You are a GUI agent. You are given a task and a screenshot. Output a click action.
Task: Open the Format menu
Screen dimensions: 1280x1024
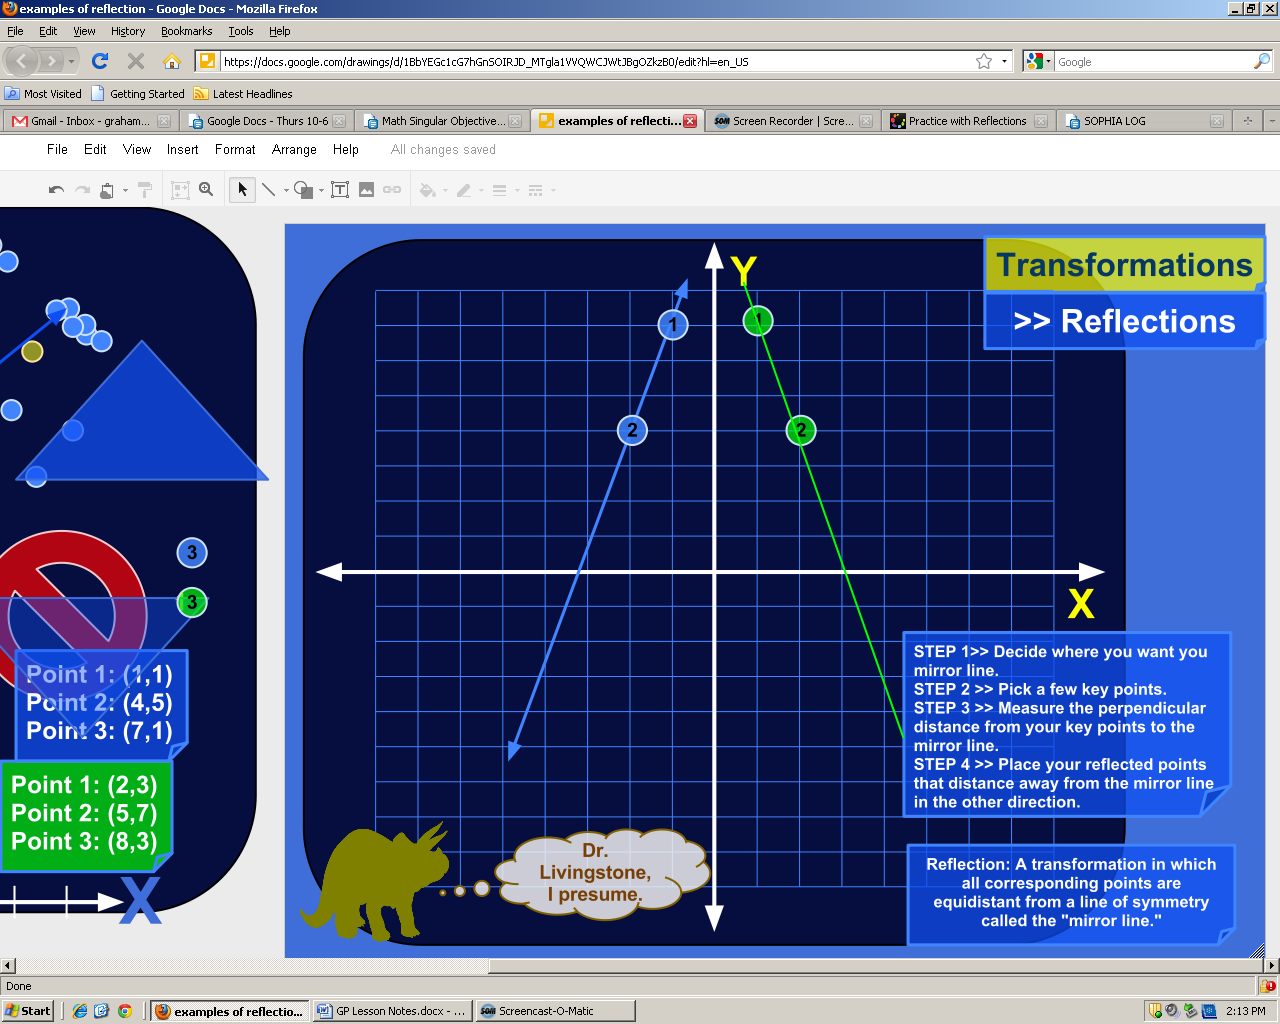coord(235,149)
